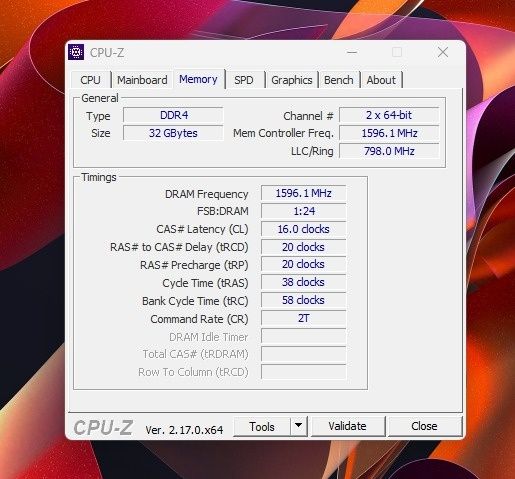Click the Channel # label
Screen dimensions: 515x479
coord(308,116)
